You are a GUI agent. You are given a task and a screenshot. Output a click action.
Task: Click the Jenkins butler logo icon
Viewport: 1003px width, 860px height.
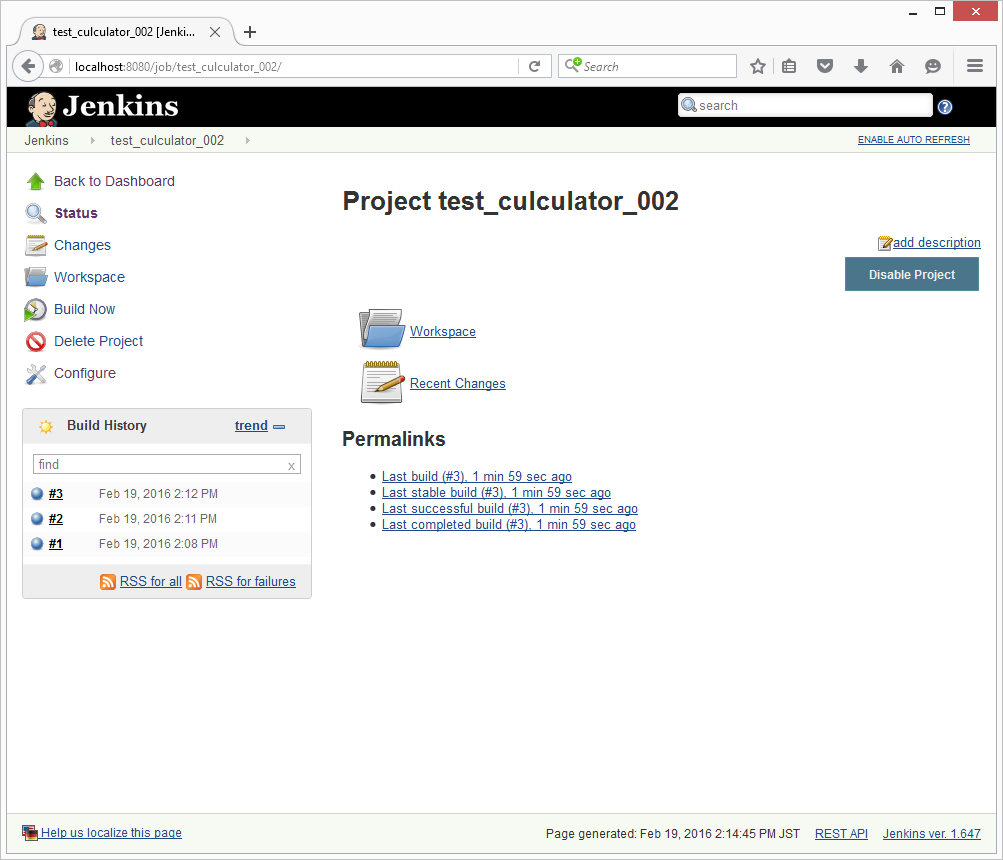point(42,108)
